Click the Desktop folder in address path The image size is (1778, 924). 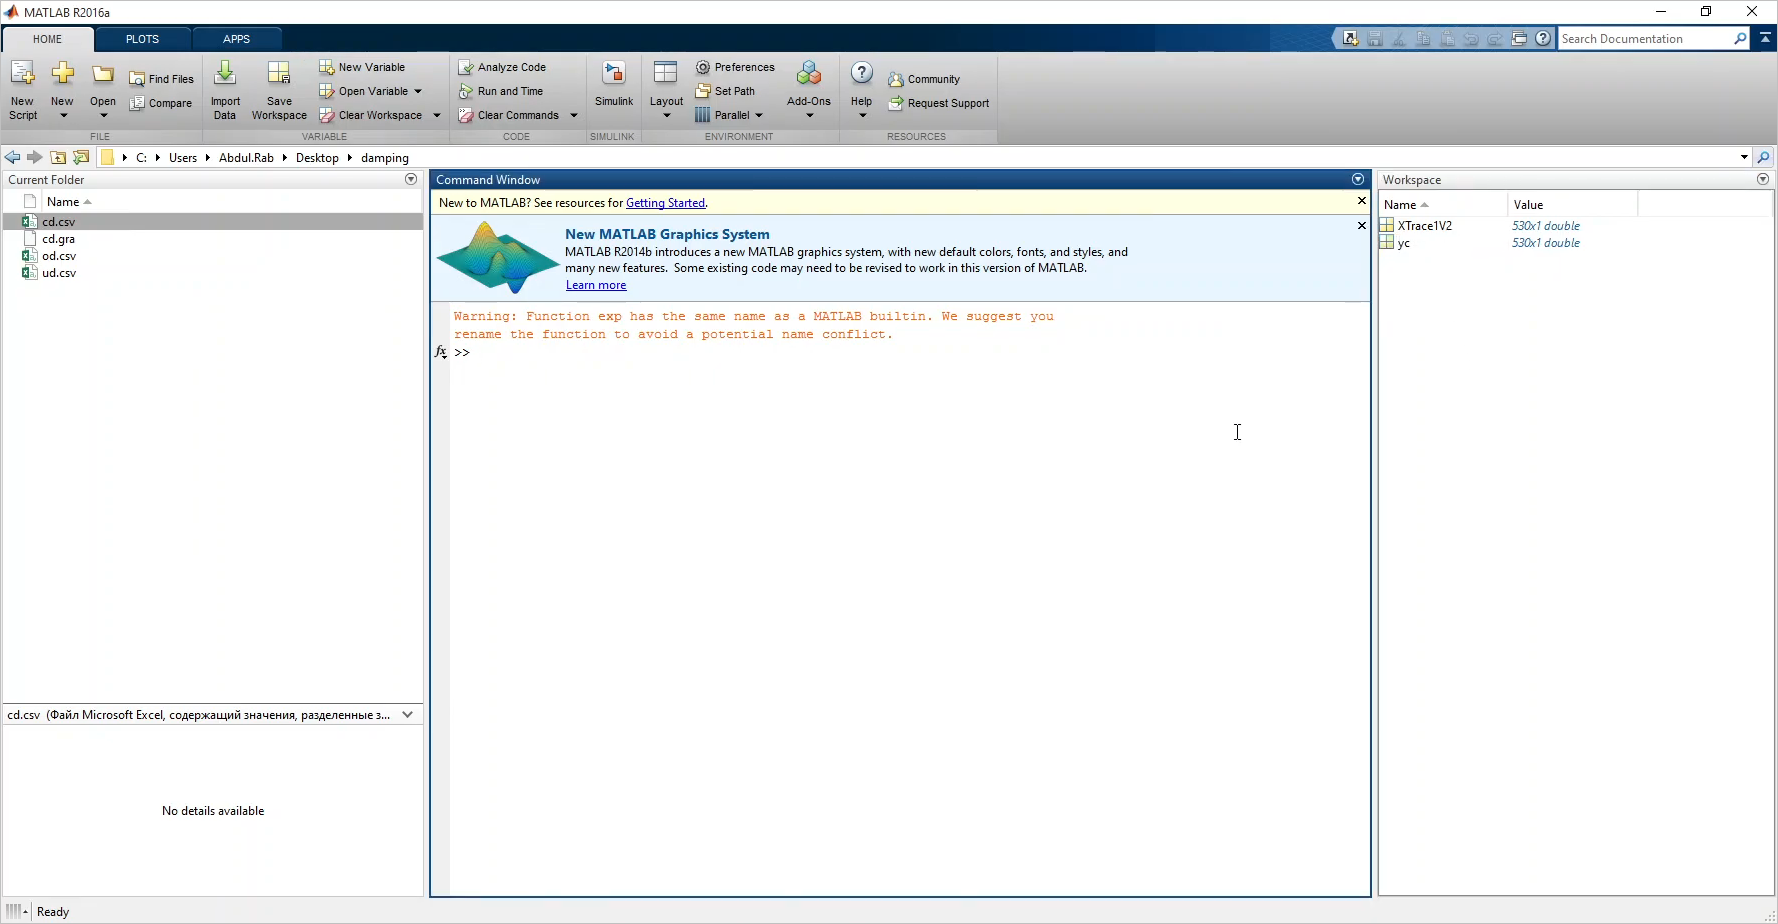pos(317,157)
